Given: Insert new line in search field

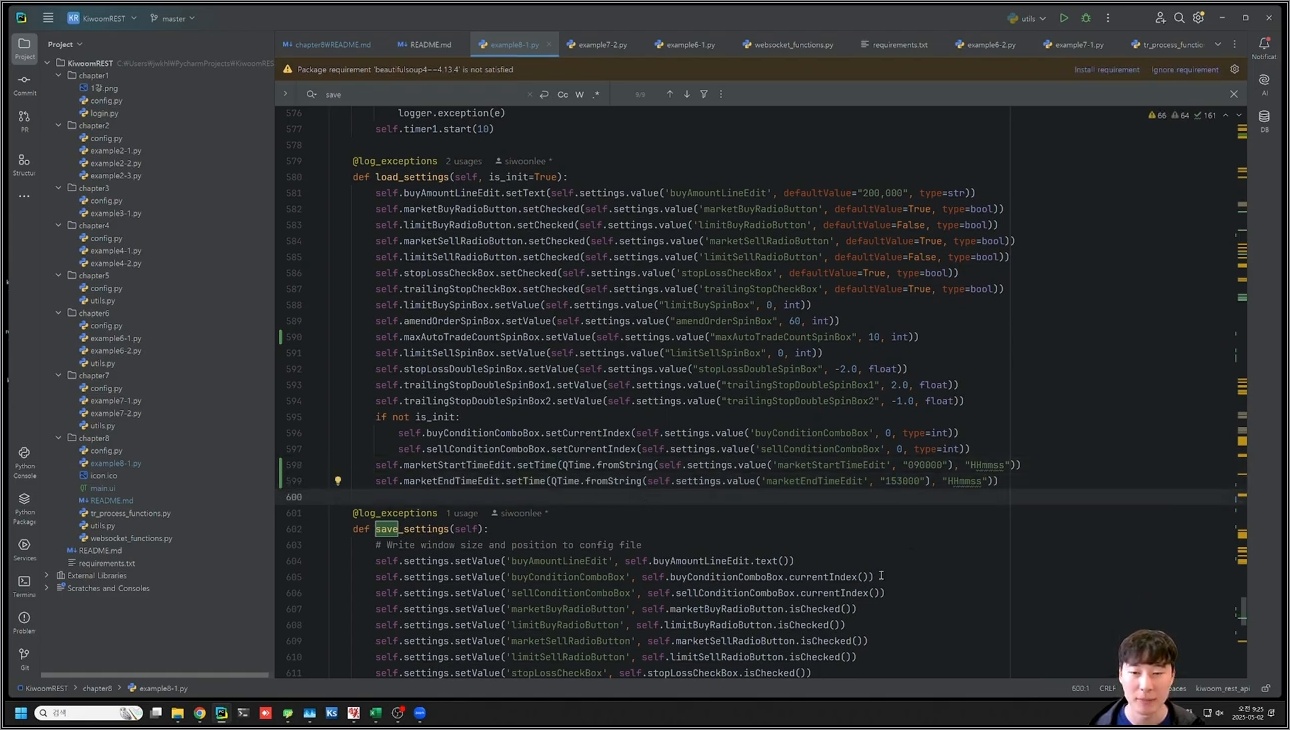Looking at the screenshot, I should (544, 94).
